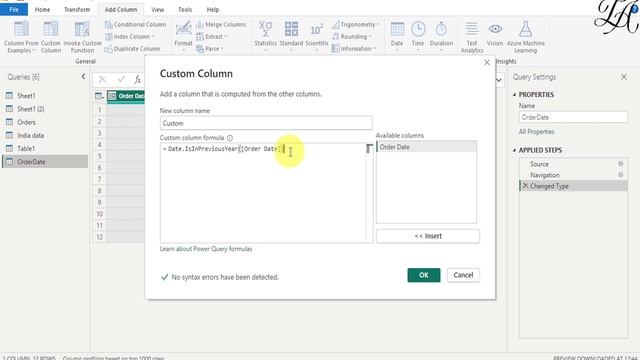Open Scientific operations menu
Viewport: 640px width, 360px height.
(316, 36)
